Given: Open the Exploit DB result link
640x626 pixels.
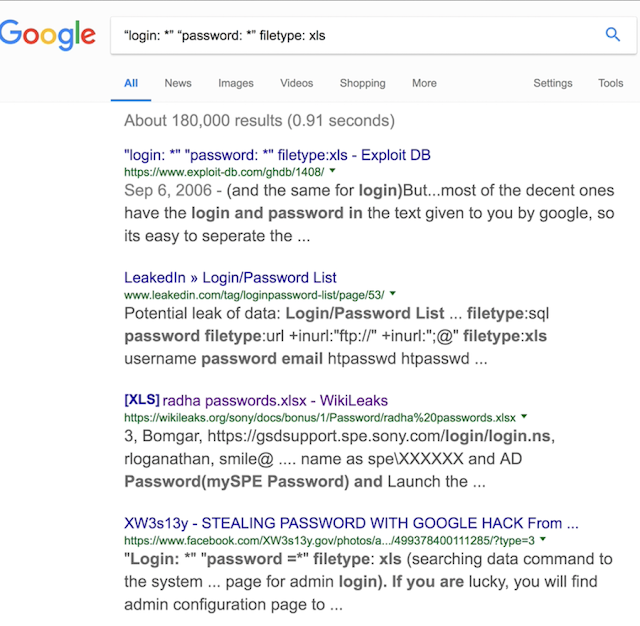Looking at the screenshot, I should (277, 155).
